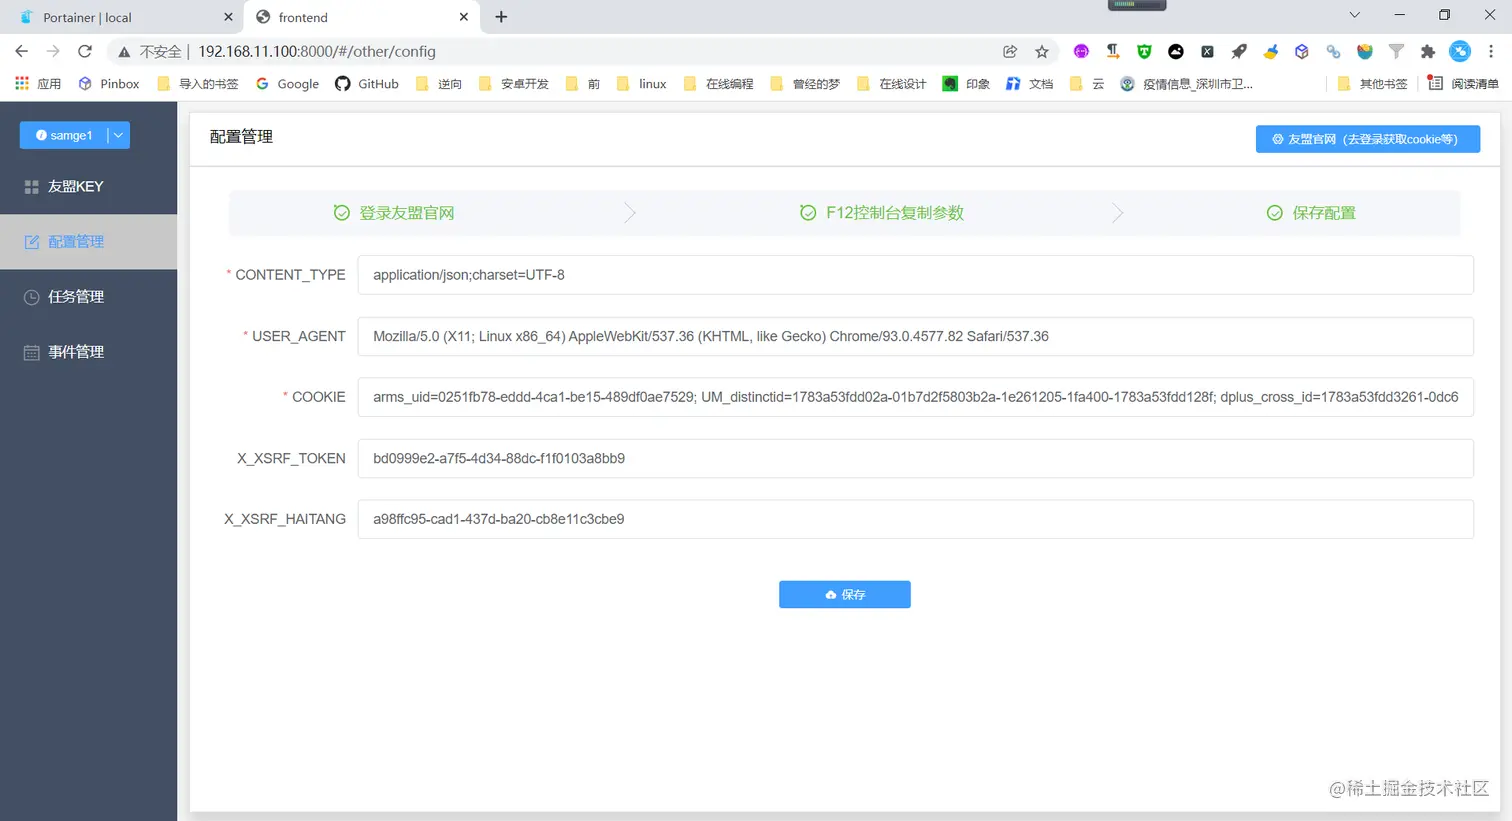Click the cloud icon on the 保存 button
1512x821 pixels.
pos(829,594)
